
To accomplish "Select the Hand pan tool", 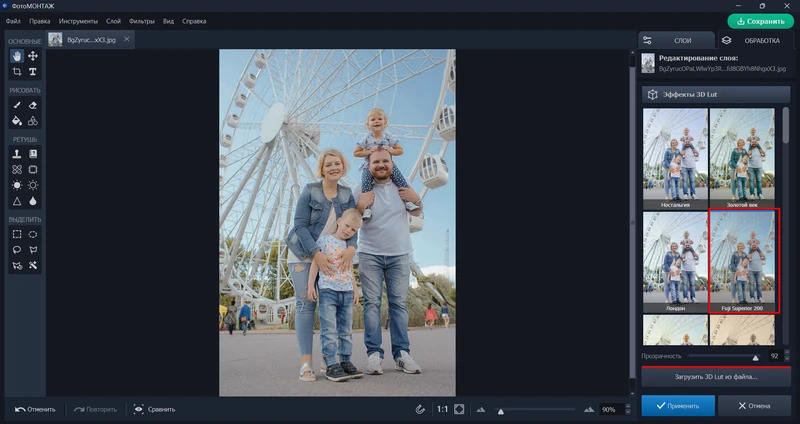I will (x=17, y=56).
